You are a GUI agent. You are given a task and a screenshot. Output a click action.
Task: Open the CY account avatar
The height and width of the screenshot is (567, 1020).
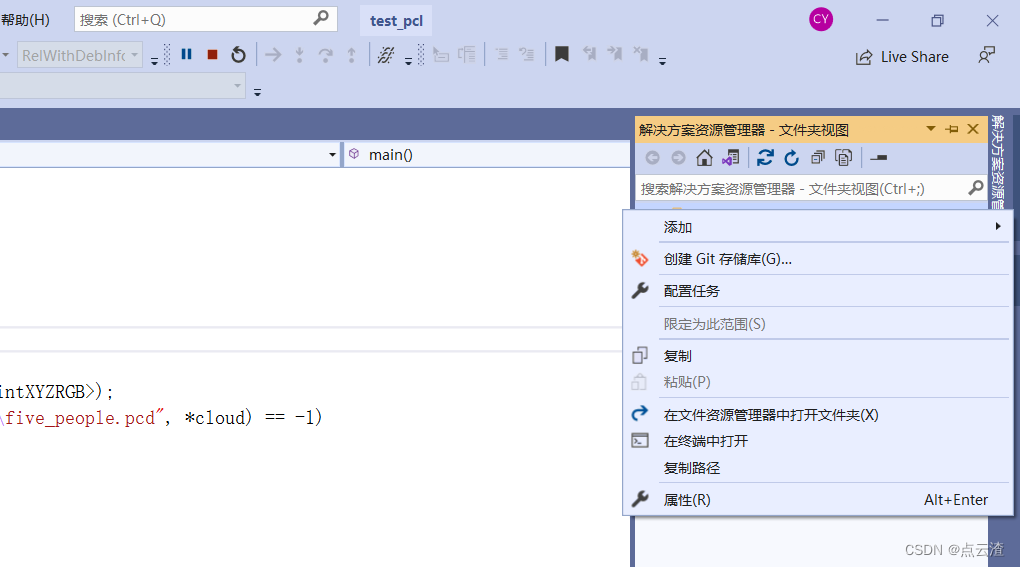(821, 20)
